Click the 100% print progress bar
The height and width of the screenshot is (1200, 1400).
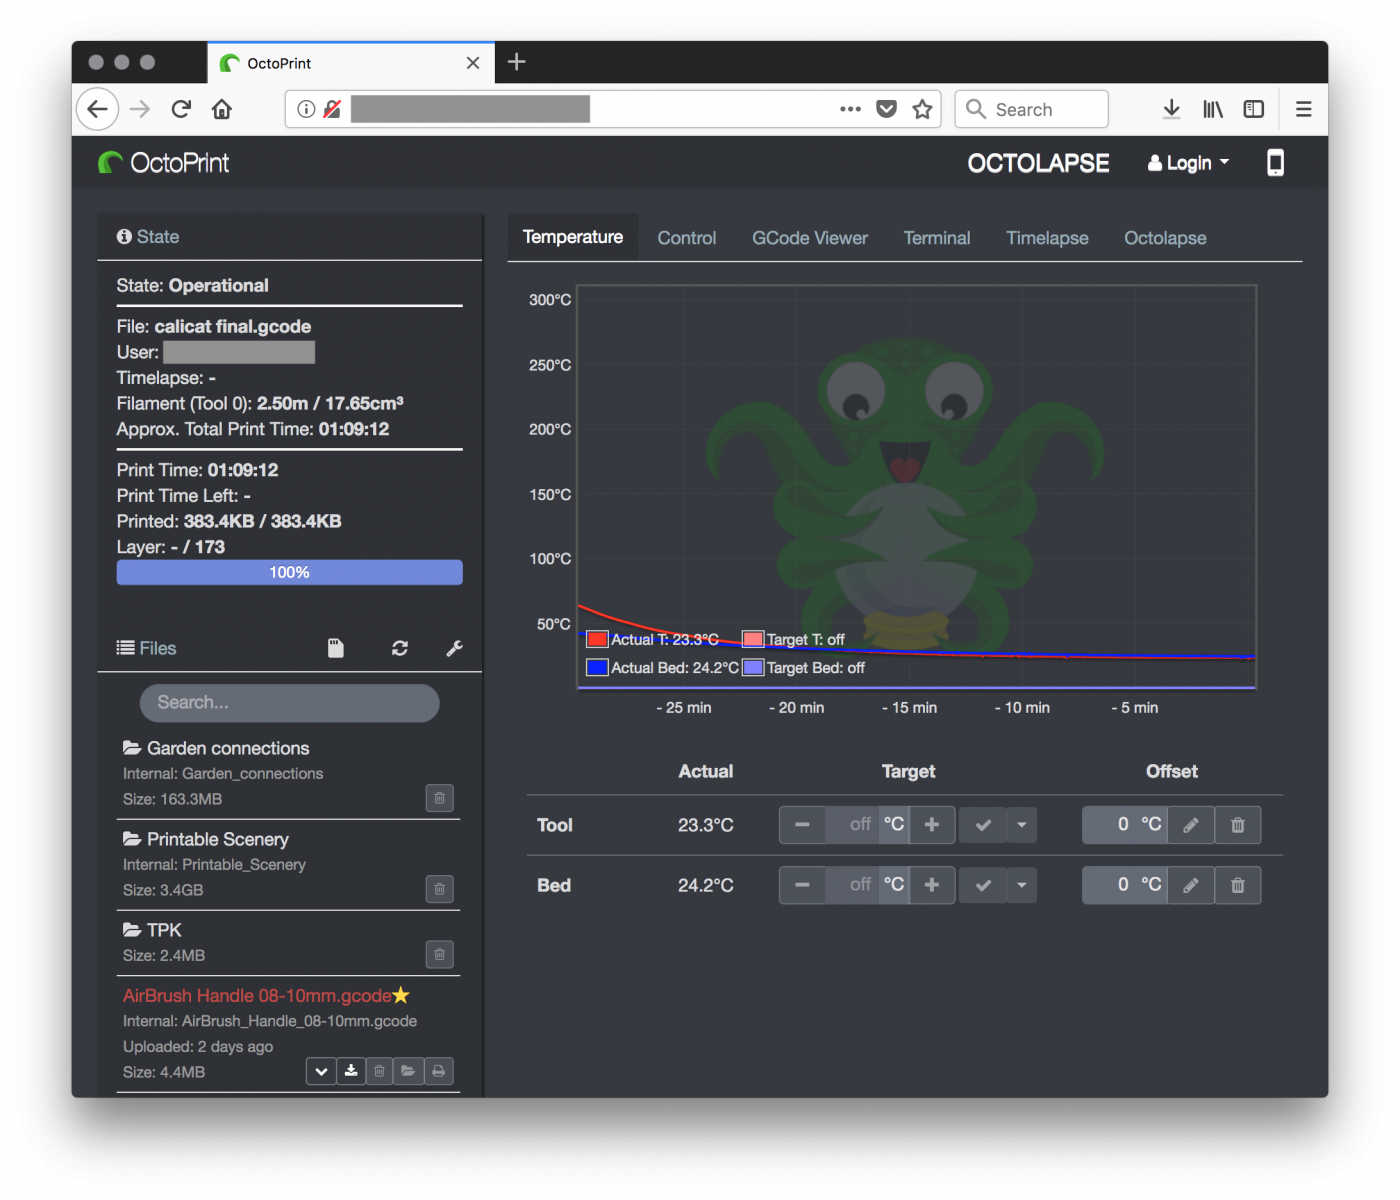click(x=289, y=572)
